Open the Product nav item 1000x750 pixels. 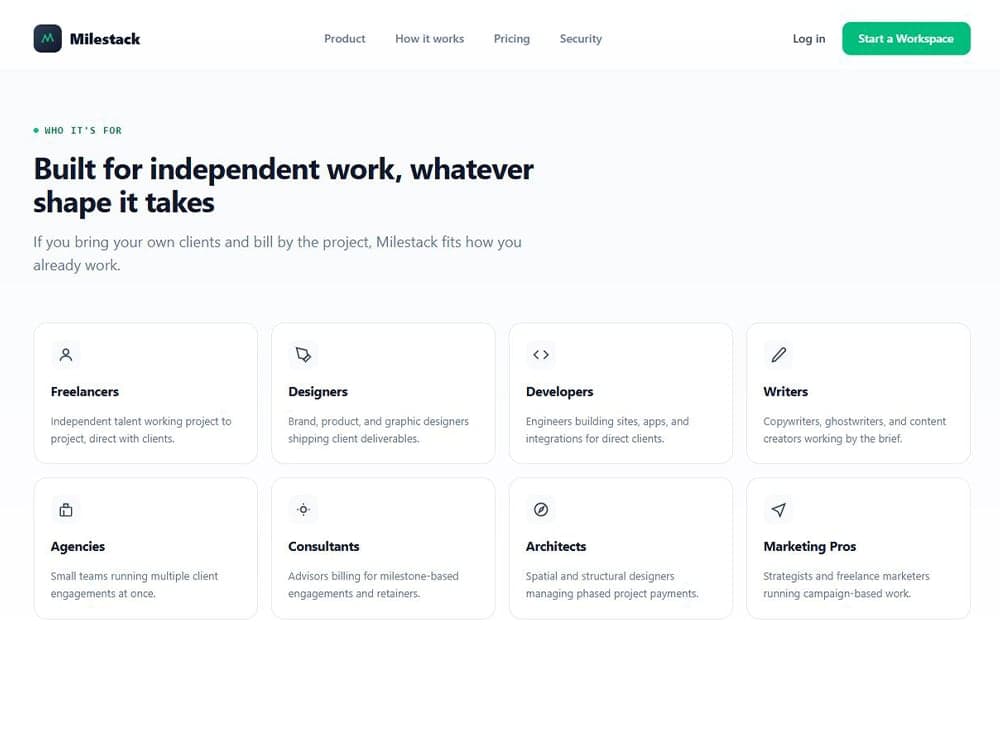tap(344, 38)
